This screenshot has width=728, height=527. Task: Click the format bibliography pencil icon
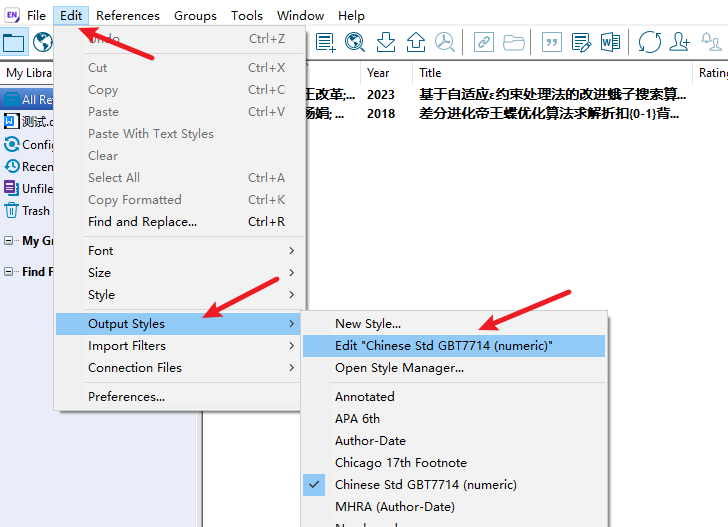click(x=581, y=42)
